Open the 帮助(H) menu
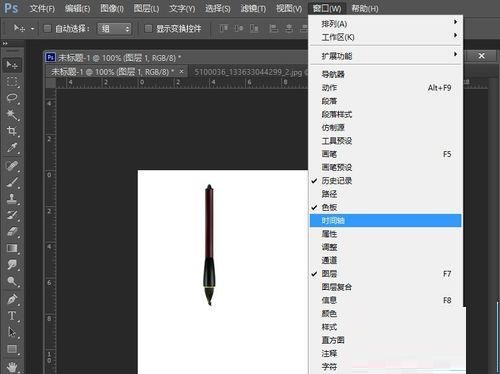This screenshot has width=500, height=374. click(365, 8)
